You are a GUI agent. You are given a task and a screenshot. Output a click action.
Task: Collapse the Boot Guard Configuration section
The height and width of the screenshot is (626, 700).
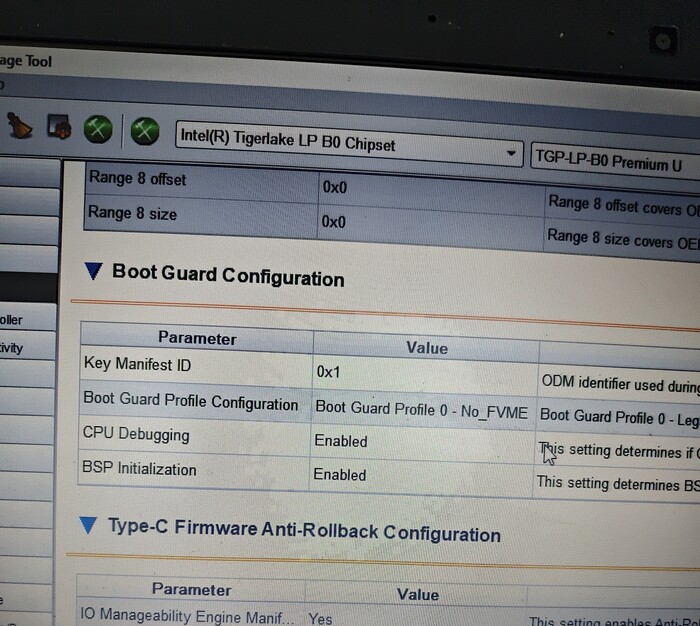click(94, 271)
